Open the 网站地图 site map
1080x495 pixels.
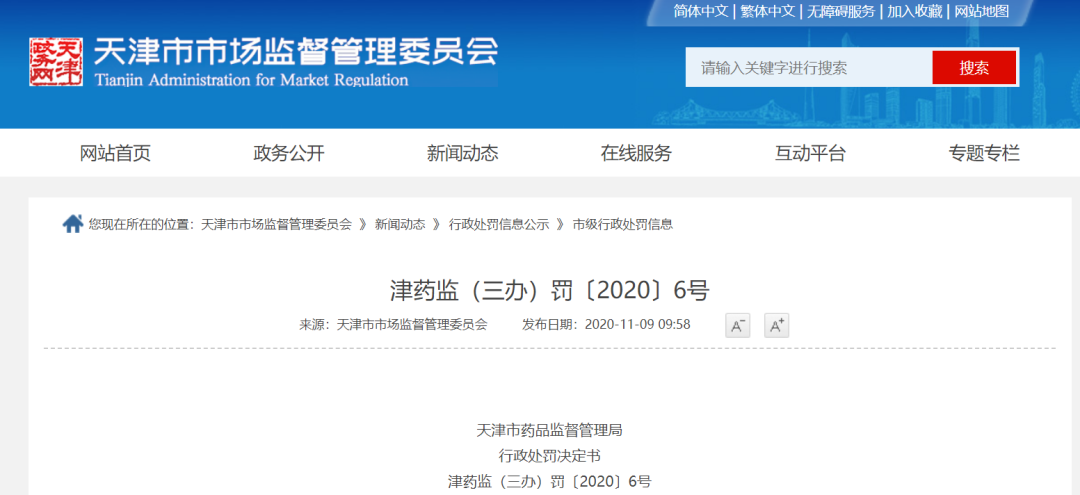[982, 11]
